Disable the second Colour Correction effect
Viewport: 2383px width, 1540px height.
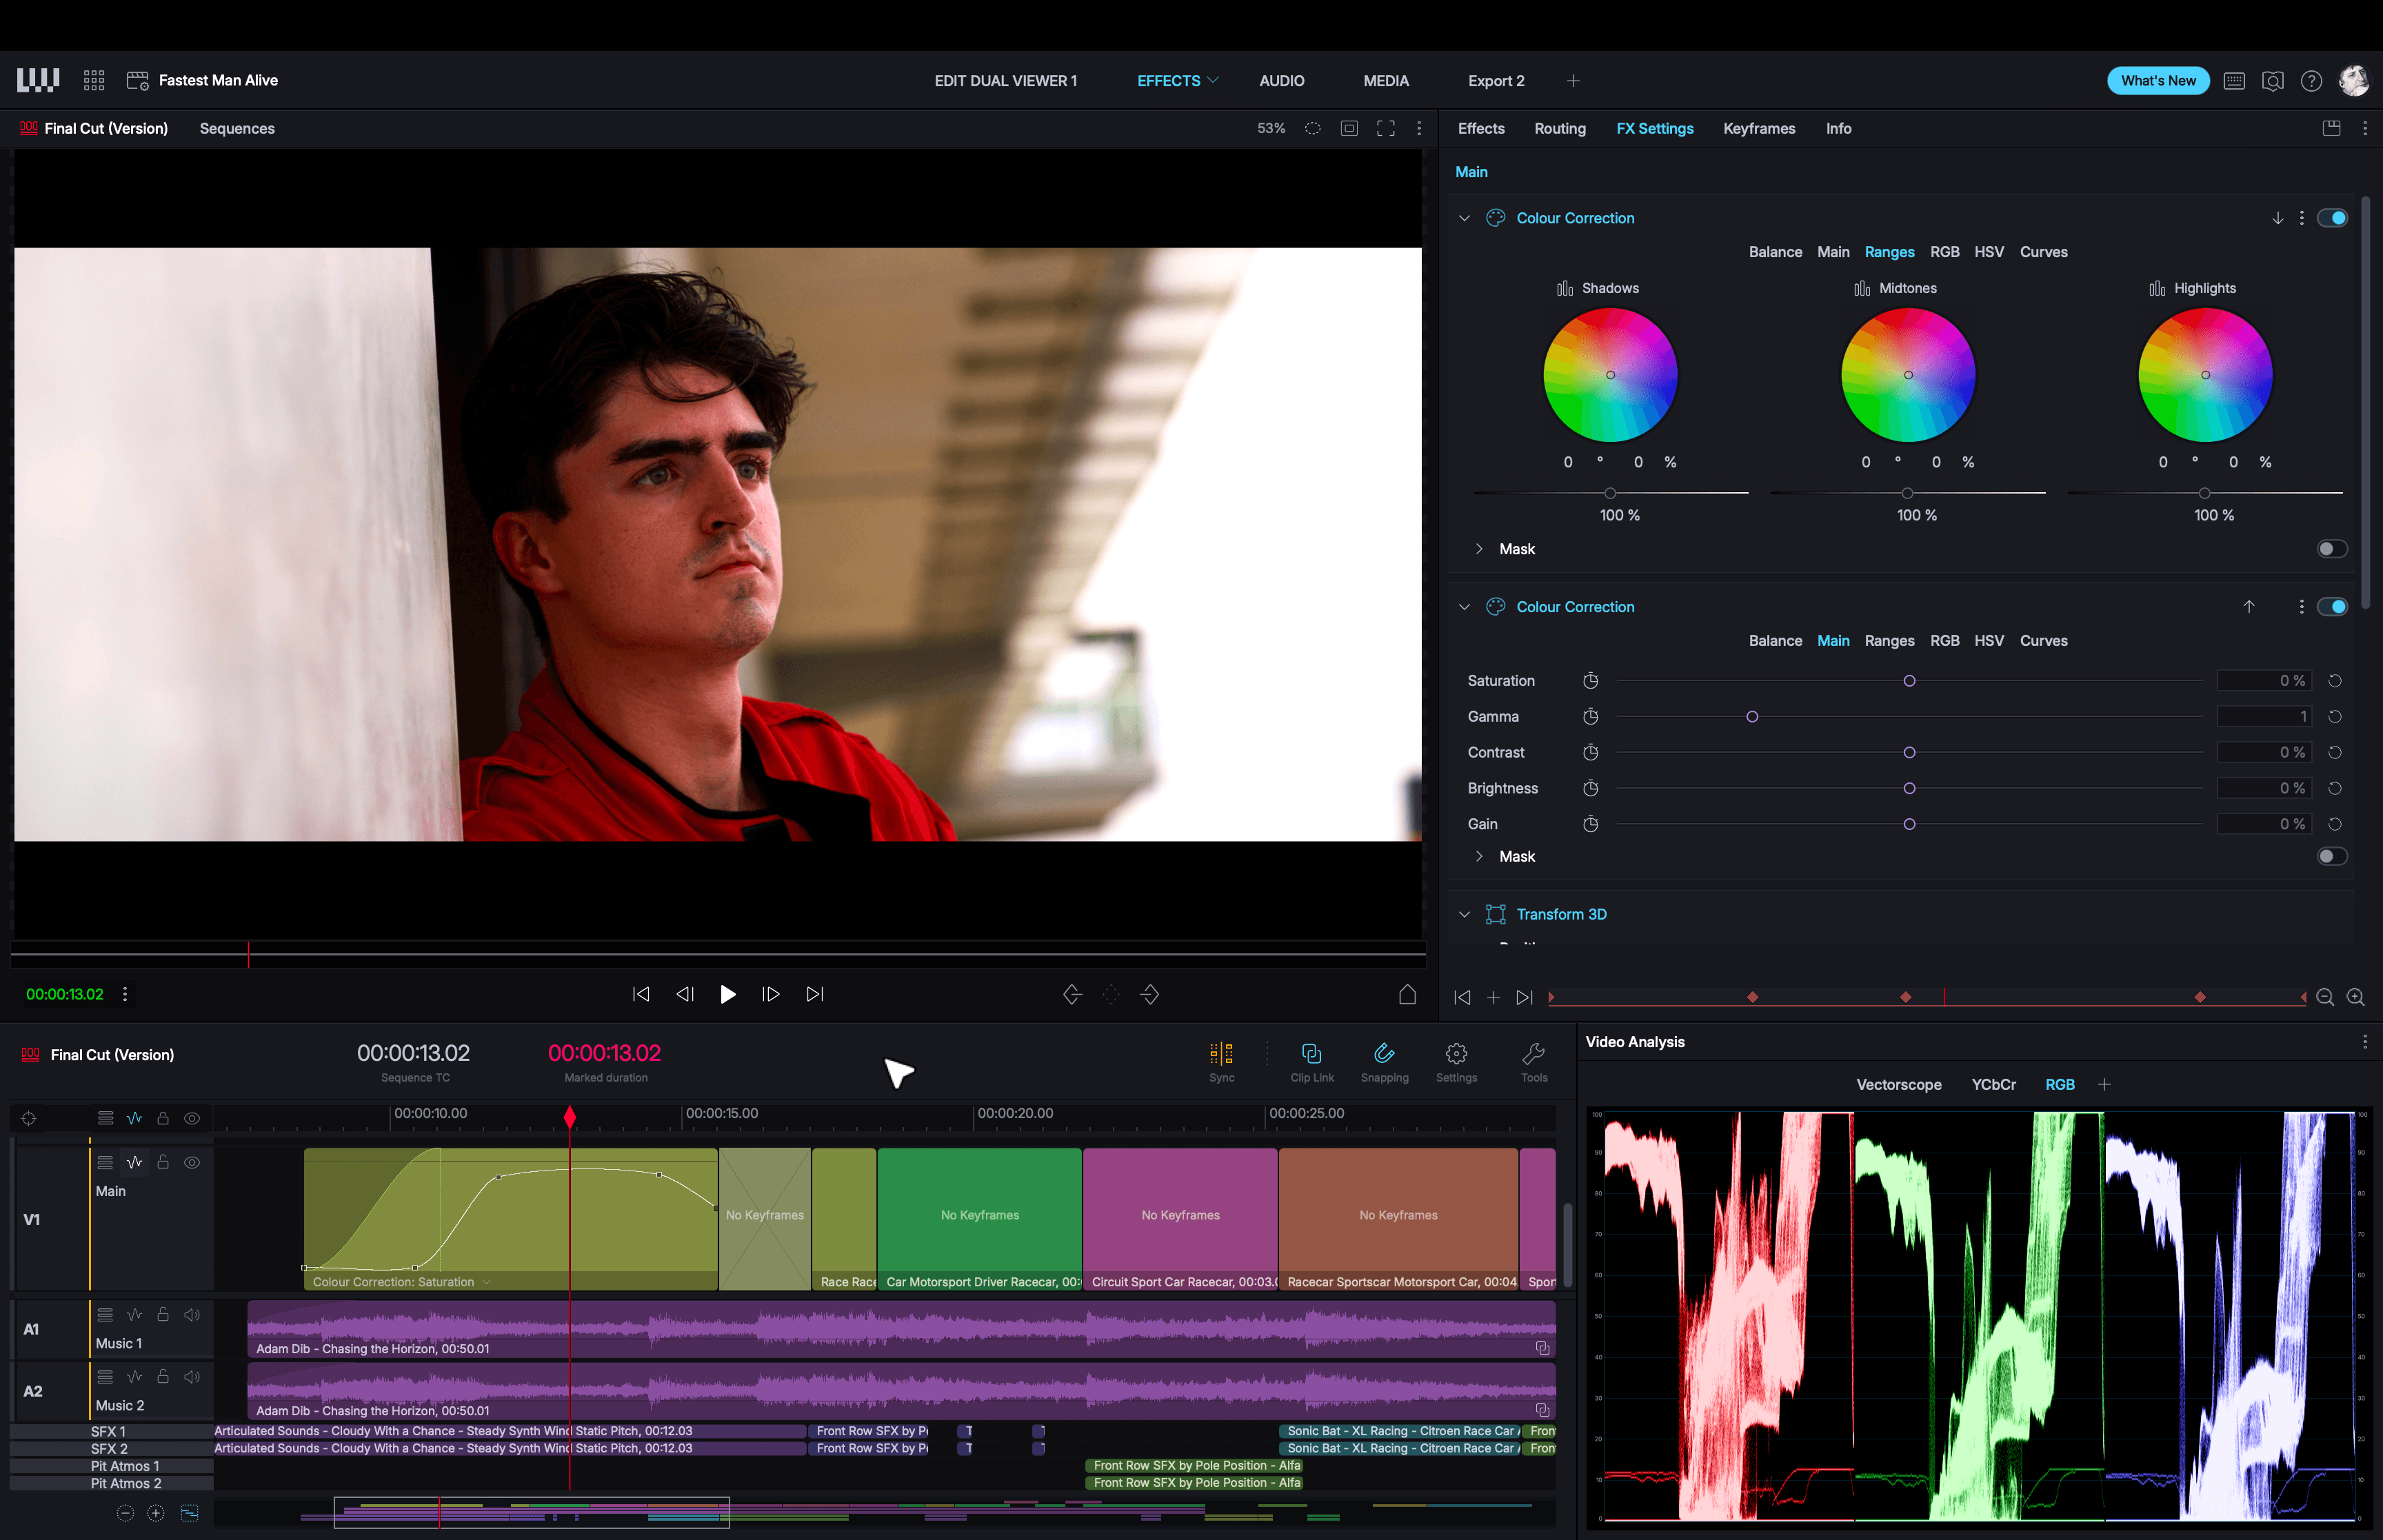point(2332,607)
